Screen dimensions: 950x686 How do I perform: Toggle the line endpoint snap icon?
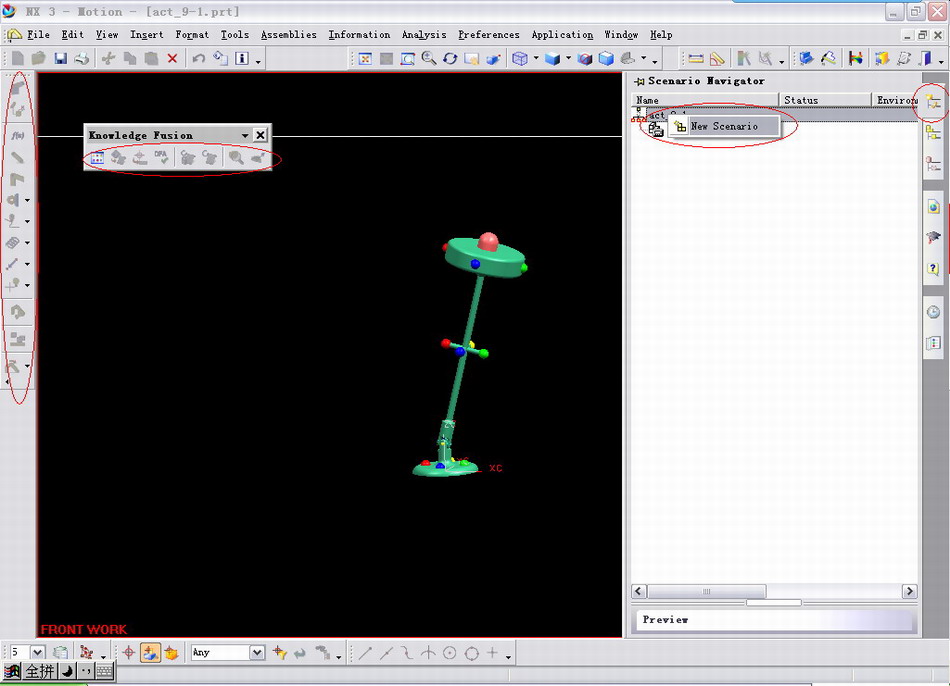point(365,653)
